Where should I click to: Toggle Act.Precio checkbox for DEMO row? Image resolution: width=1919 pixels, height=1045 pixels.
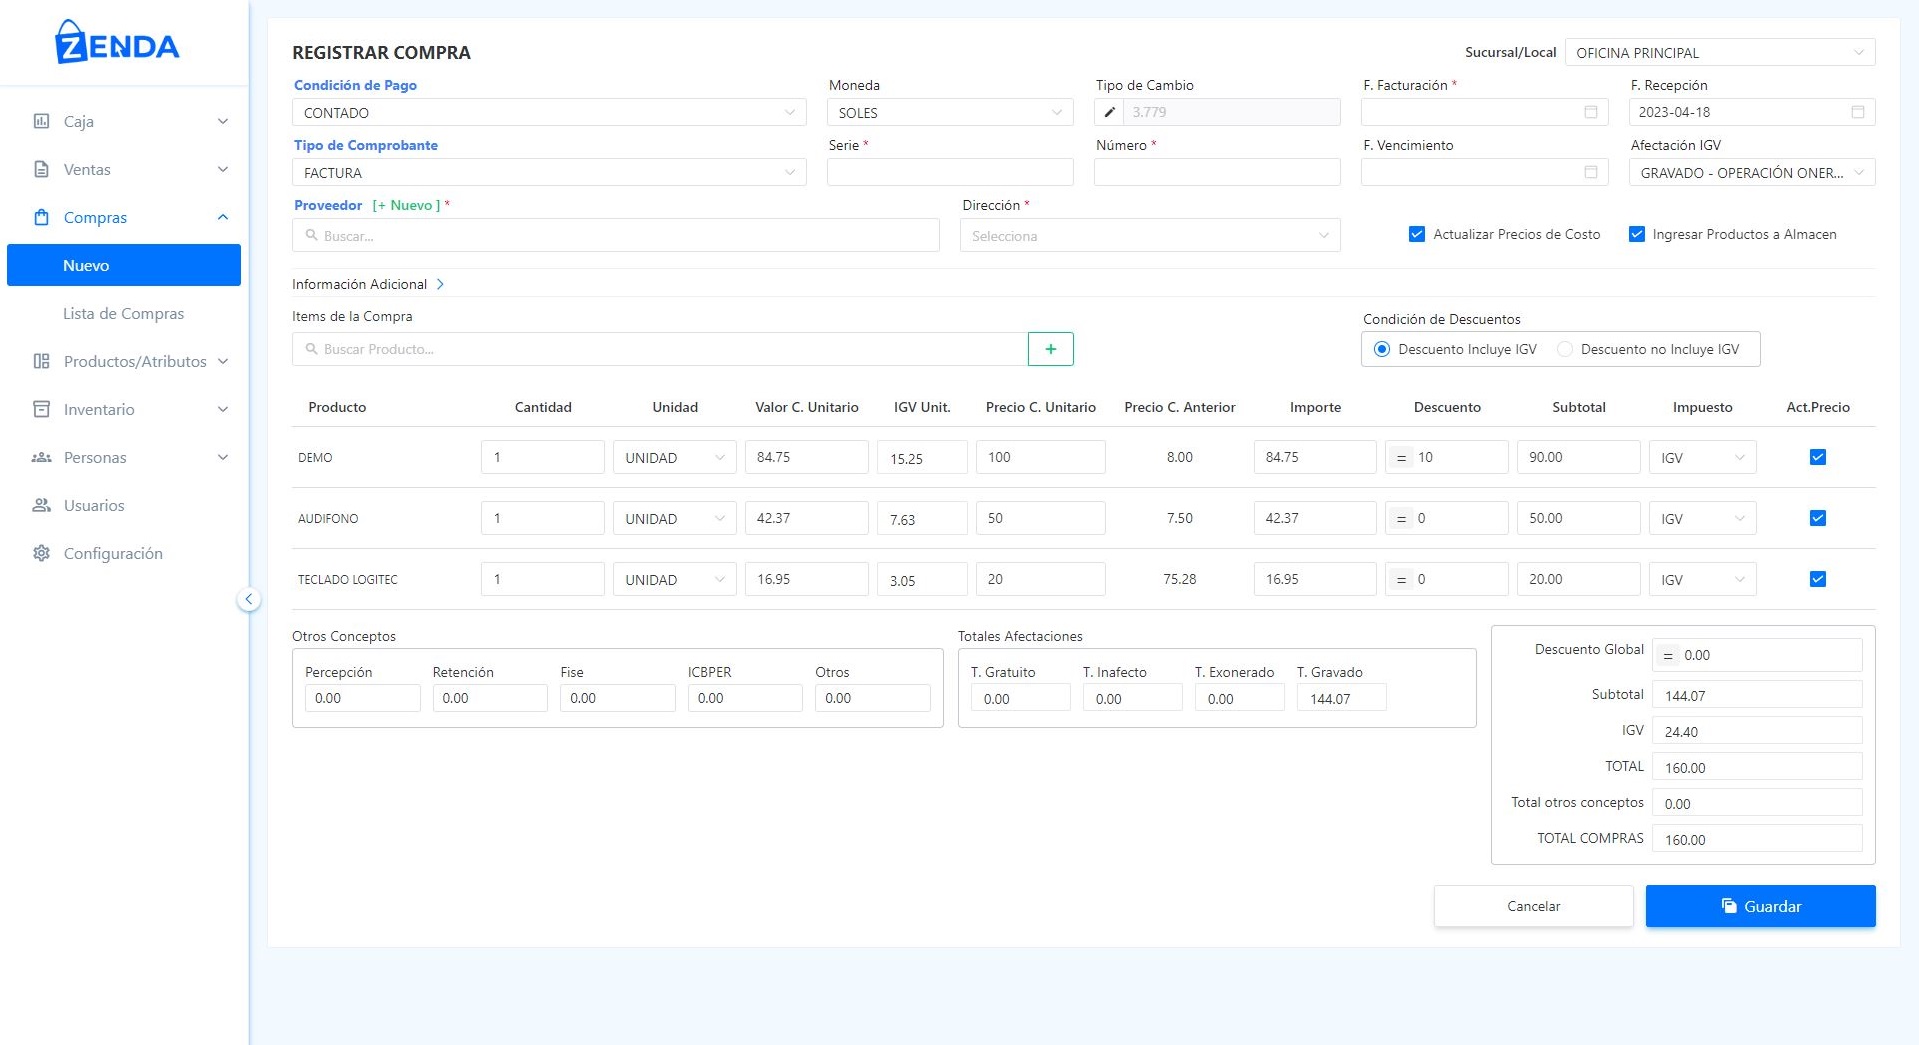(1817, 457)
